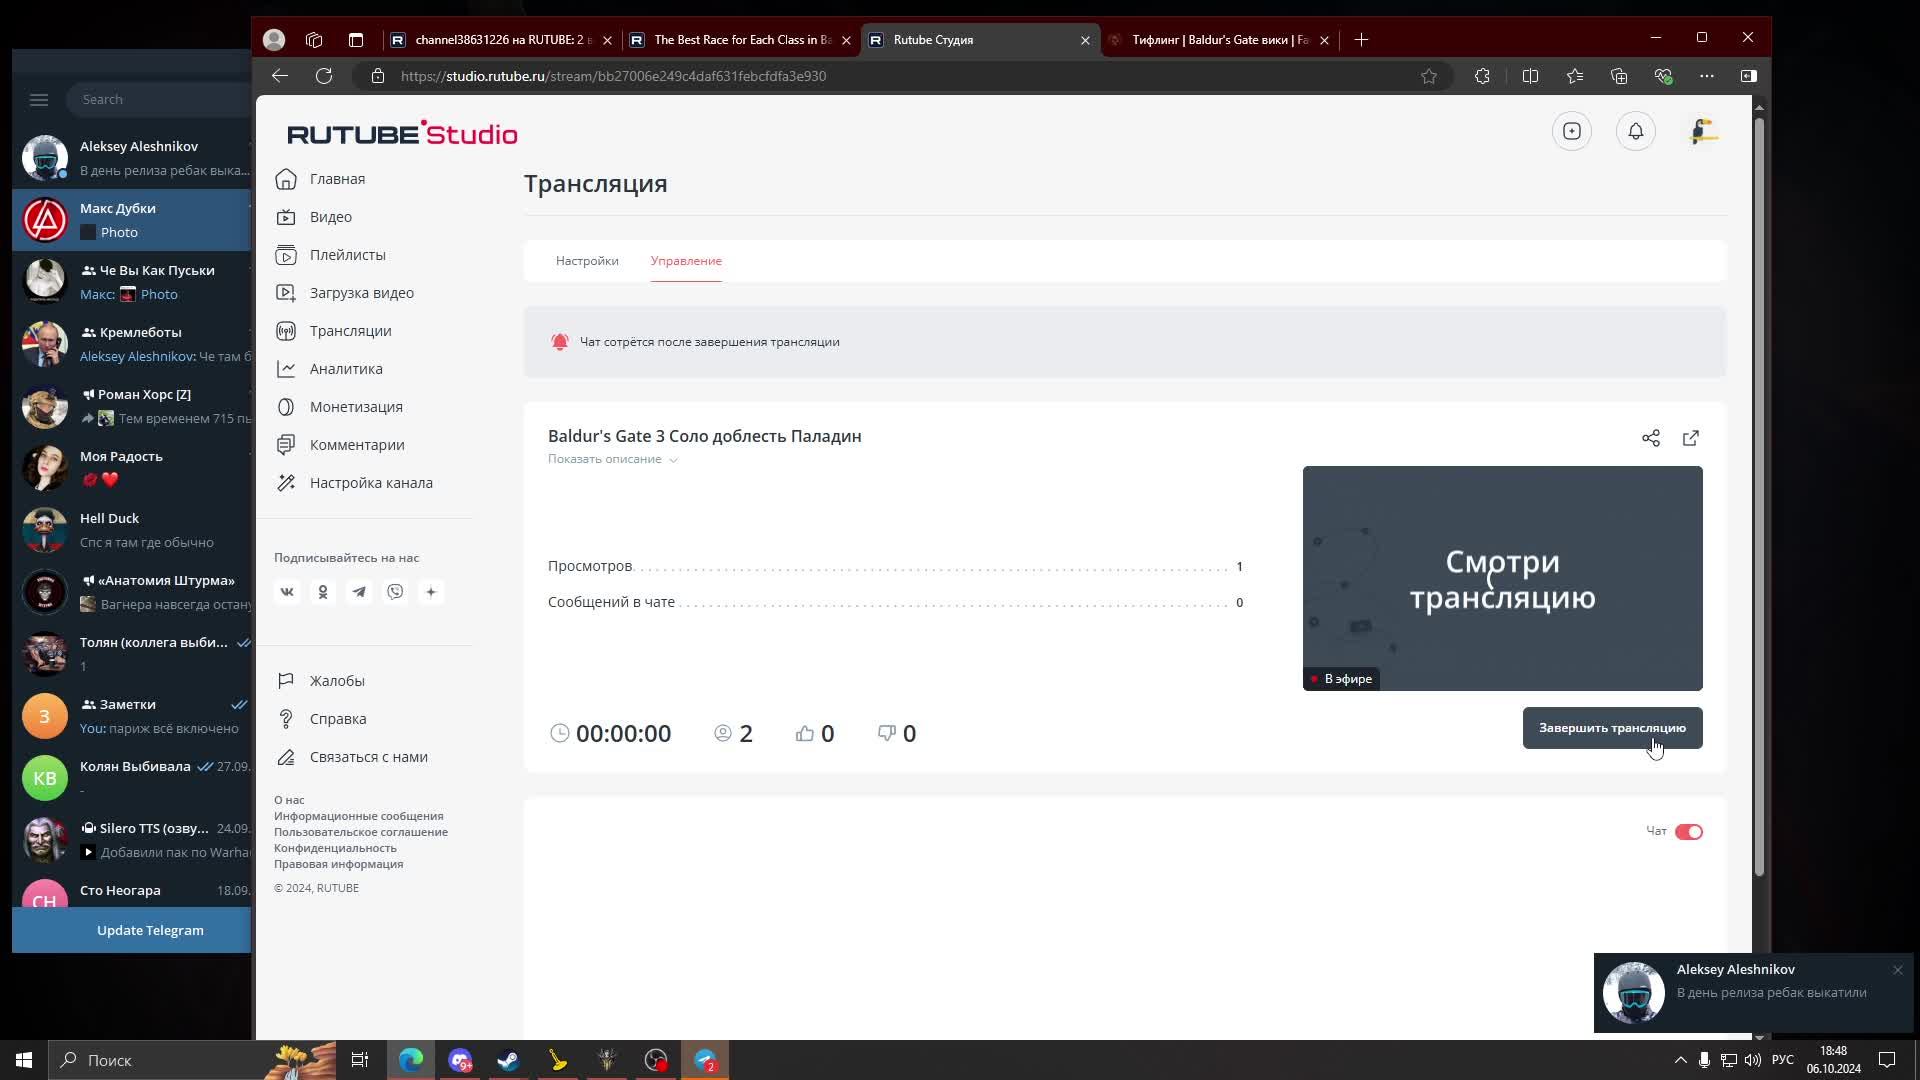The height and width of the screenshot is (1080, 1920).
Task: Open stream in new window icon
Action: click(1690, 438)
